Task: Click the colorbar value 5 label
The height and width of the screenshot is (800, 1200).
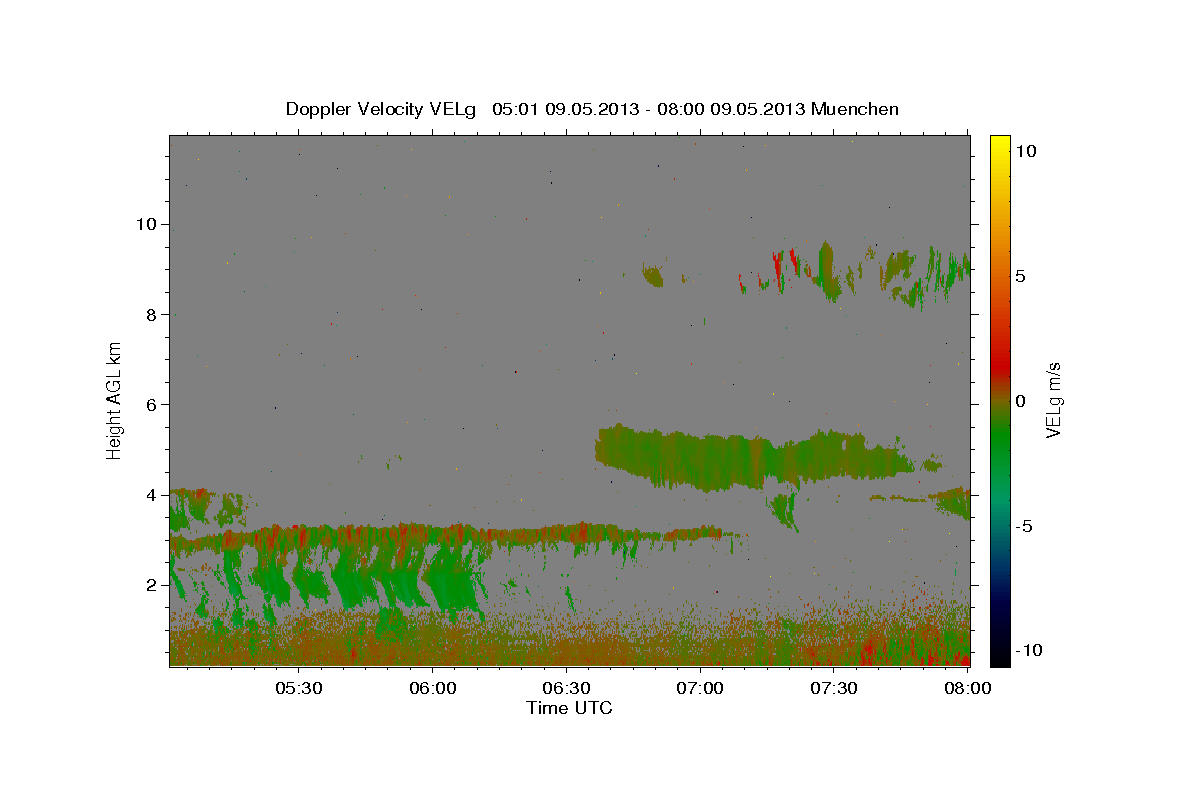Action: (1020, 275)
